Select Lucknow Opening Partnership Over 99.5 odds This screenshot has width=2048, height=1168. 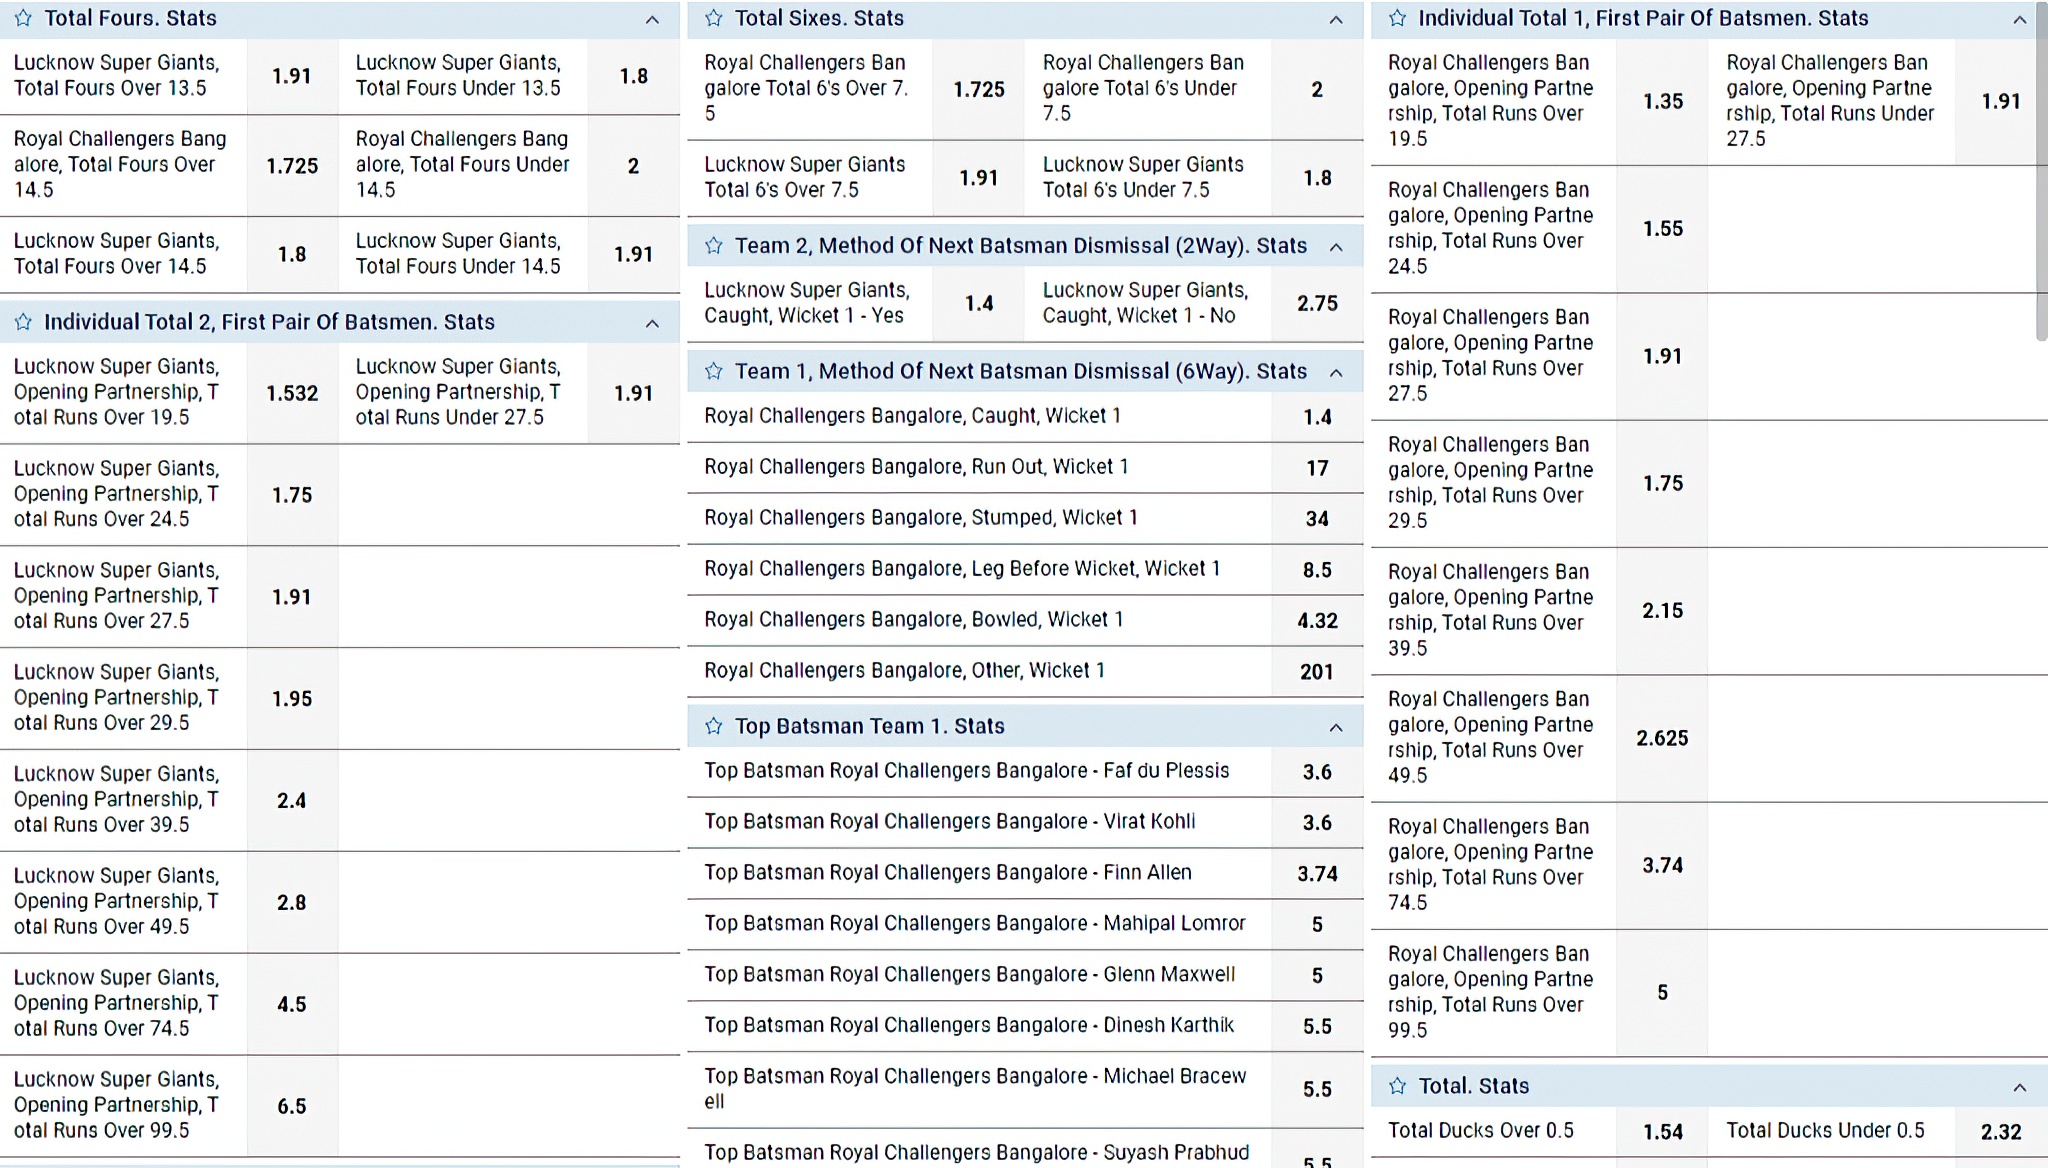point(292,1107)
